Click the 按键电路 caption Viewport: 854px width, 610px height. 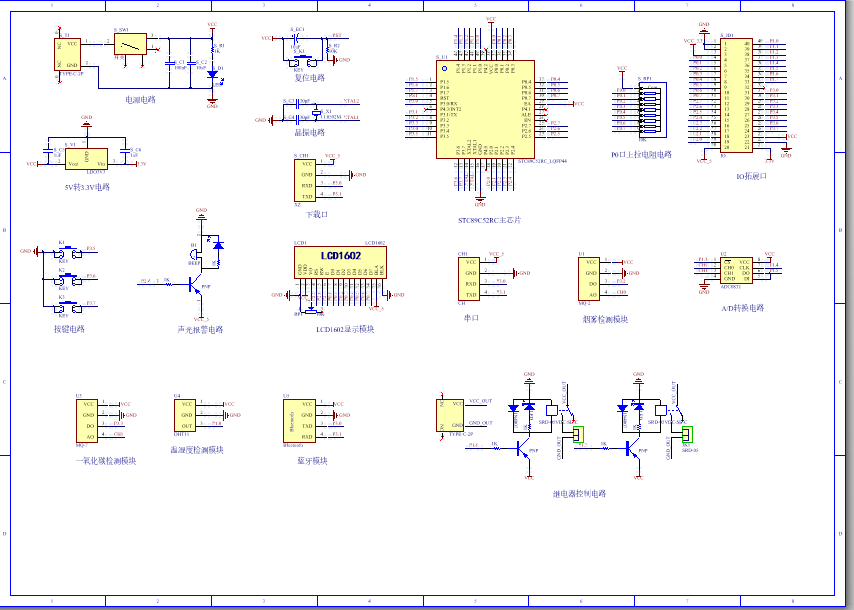69,329
